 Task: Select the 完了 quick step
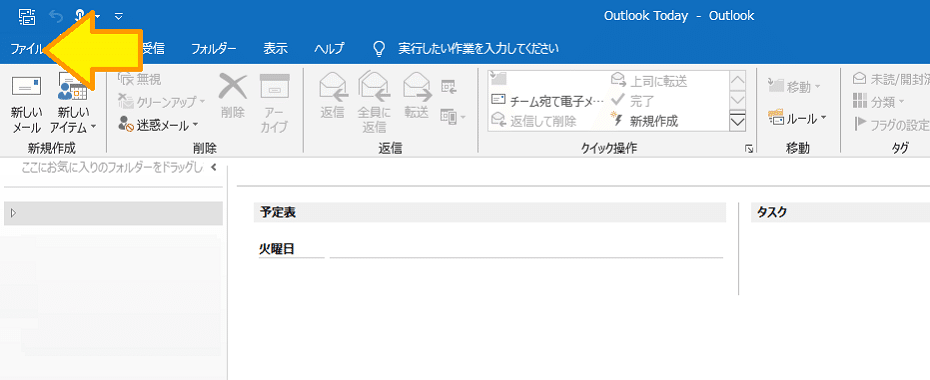(x=633, y=101)
